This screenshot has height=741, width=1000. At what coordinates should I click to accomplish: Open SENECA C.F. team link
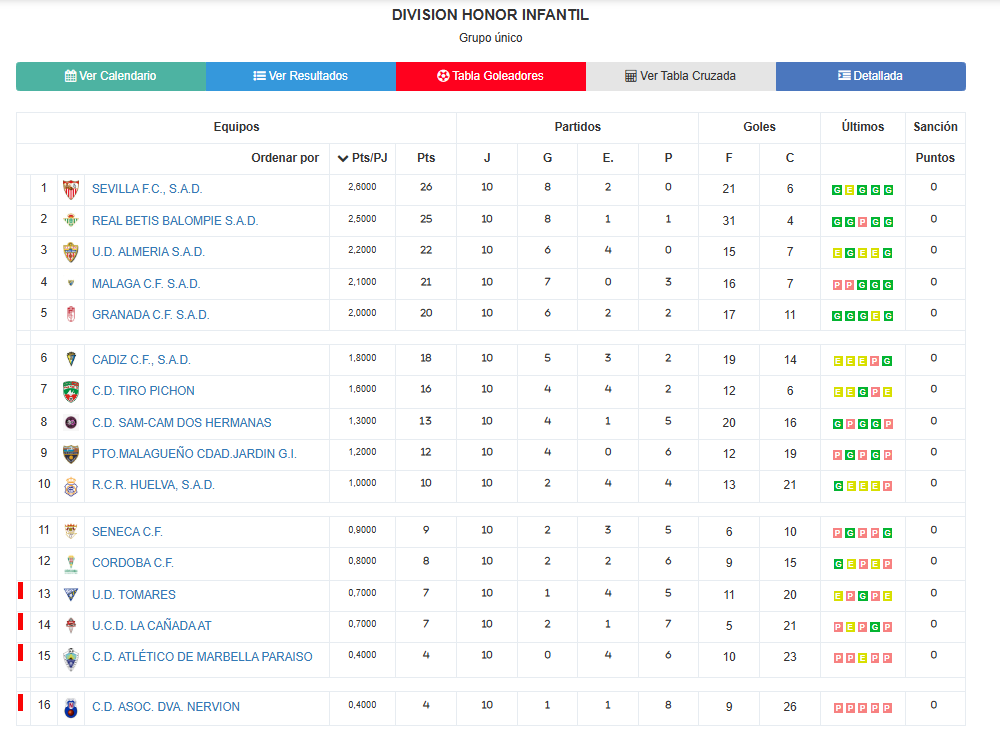(127, 532)
